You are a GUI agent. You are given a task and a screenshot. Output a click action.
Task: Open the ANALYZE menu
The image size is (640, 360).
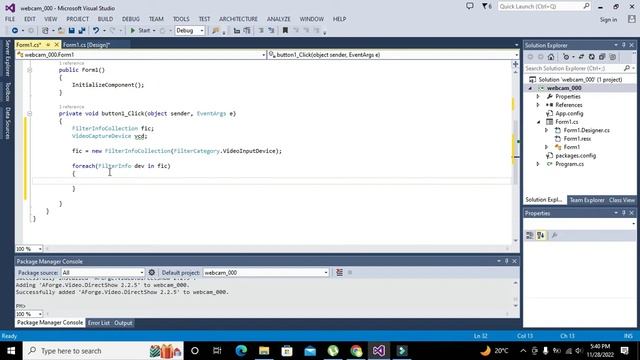[278, 19]
